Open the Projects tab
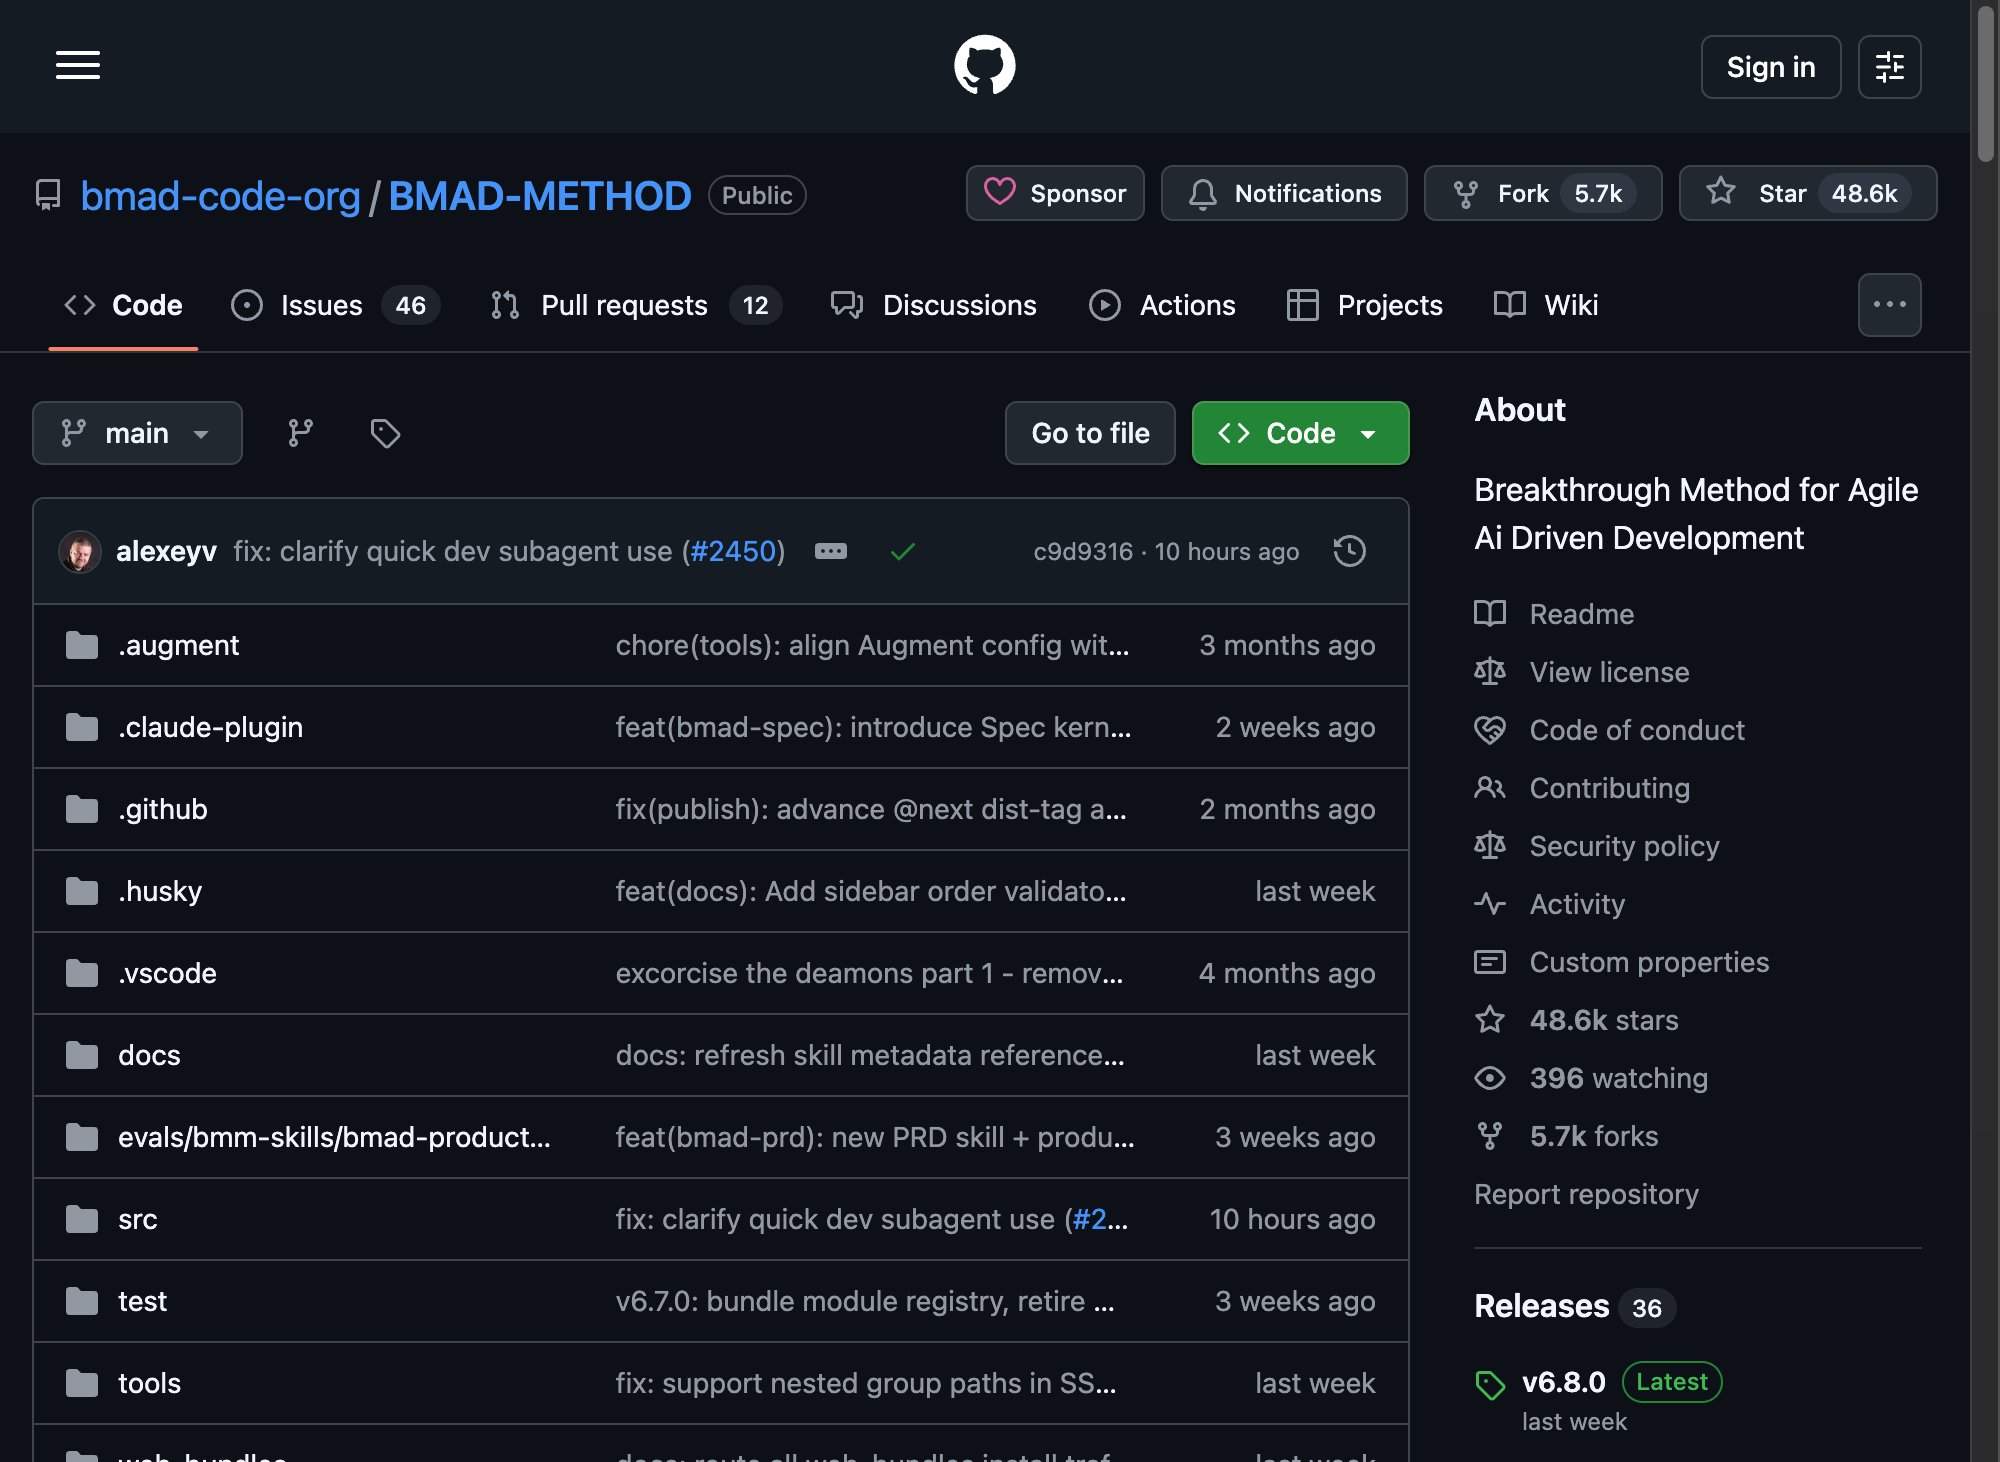This screenshot has width=2000, height=1462. pyautogui.click(x=1365, y=305)
